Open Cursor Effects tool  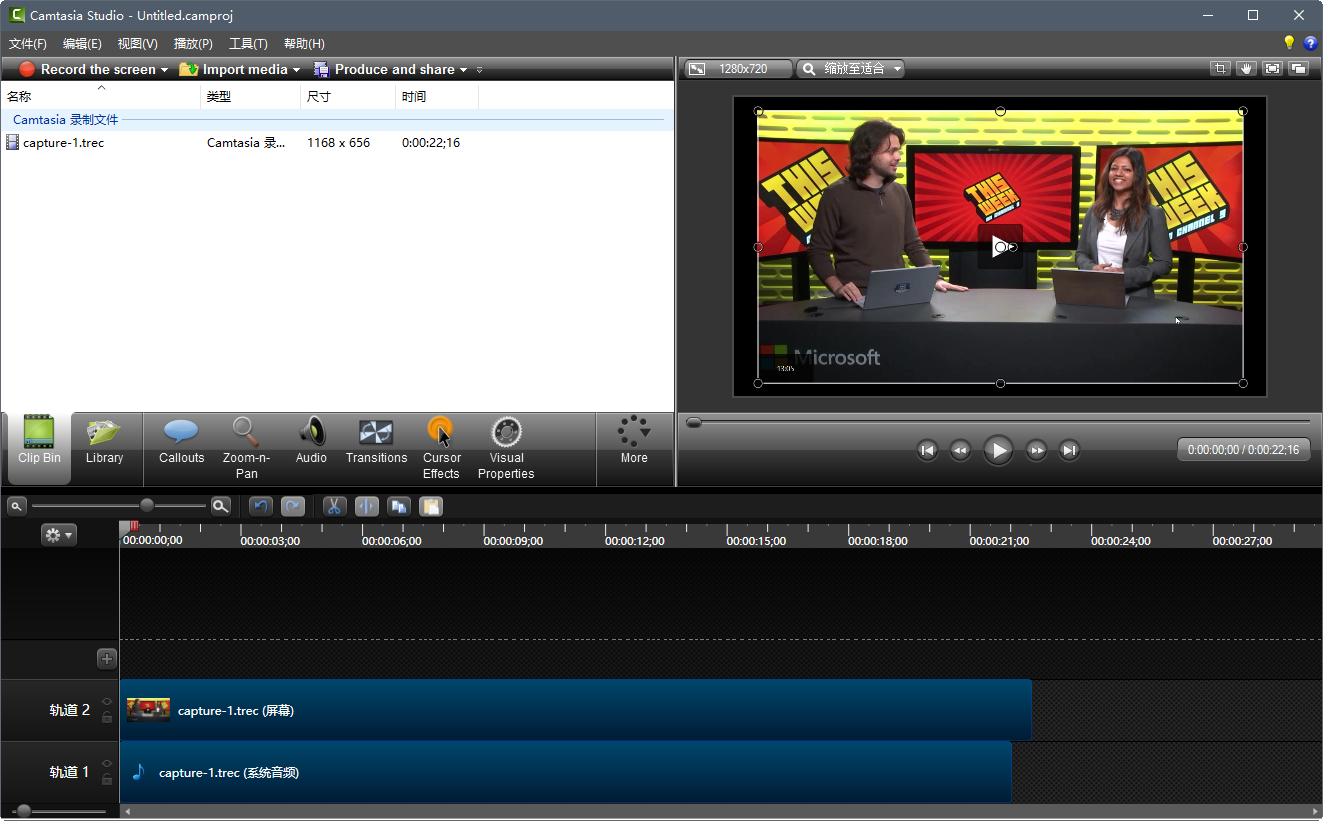point(441,448)
